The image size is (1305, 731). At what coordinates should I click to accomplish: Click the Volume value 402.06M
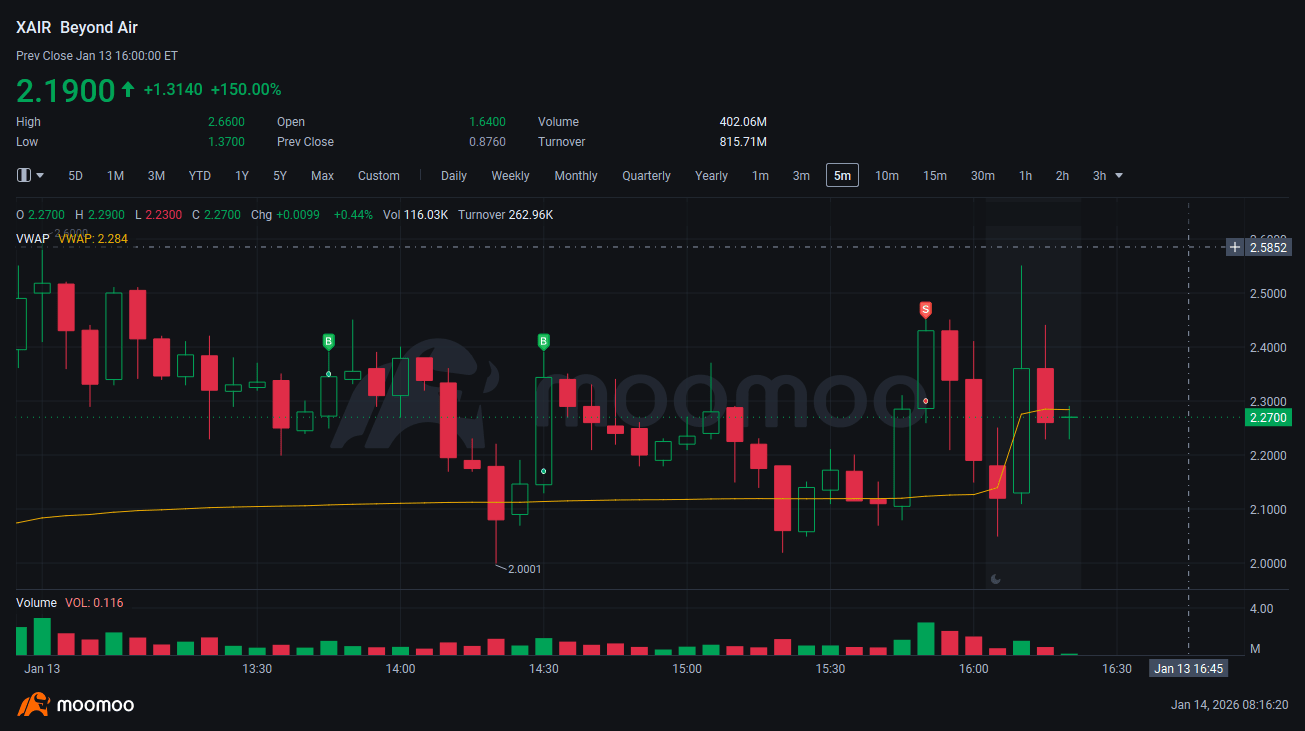(743, 122)
